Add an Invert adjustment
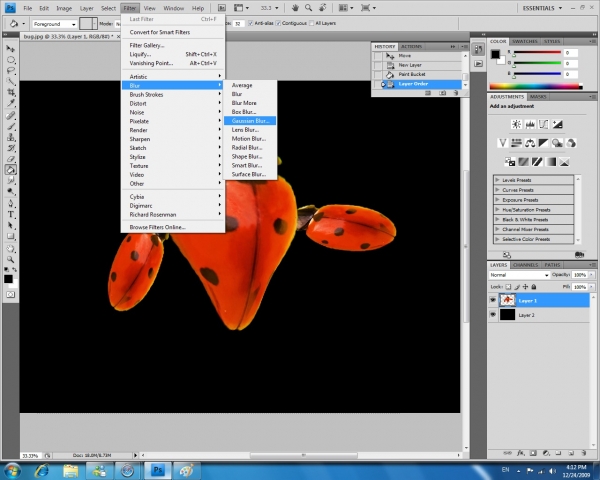The image size is (600, 480). click(x=510, y=162)
